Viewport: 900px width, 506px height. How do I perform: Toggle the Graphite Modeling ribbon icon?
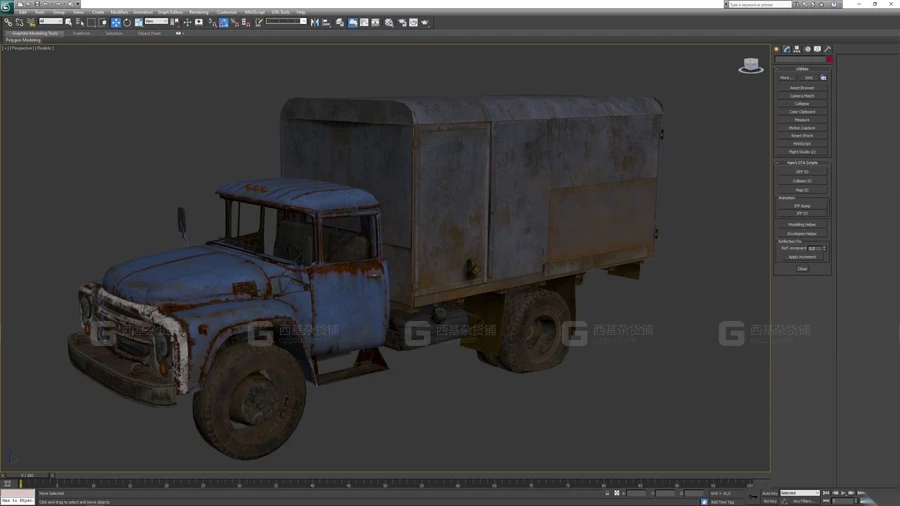(x=352, y=22)
